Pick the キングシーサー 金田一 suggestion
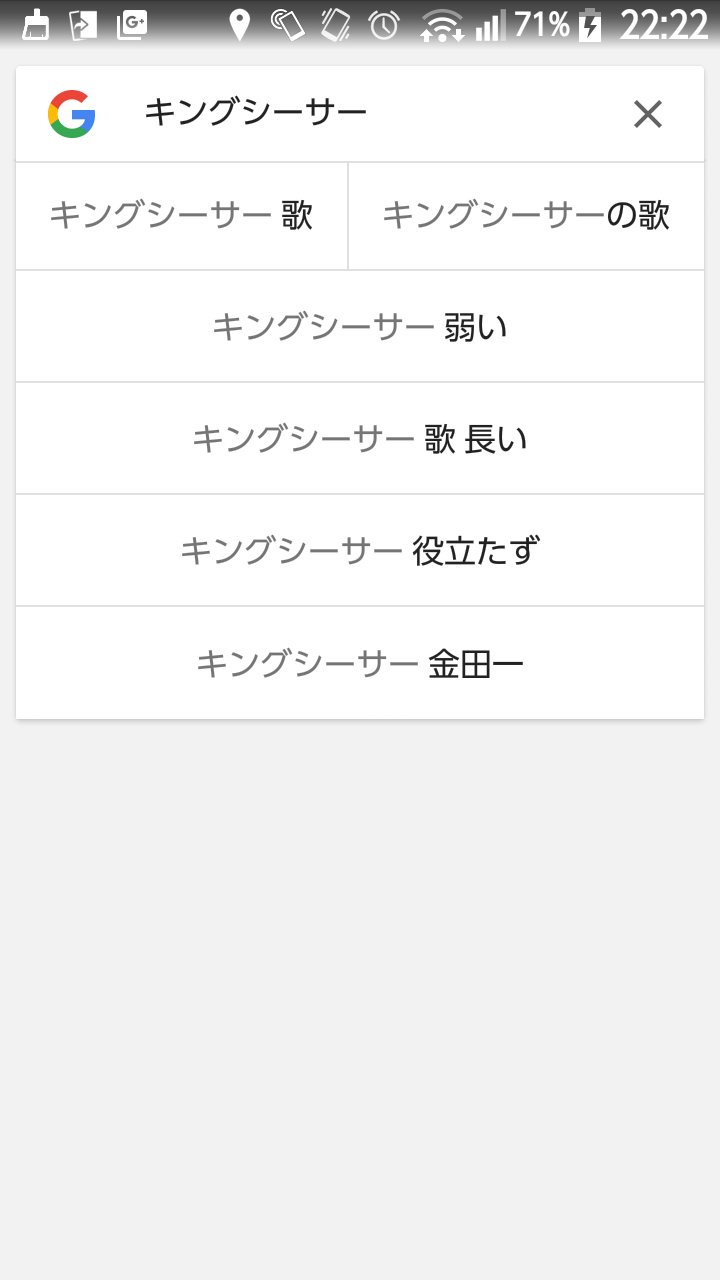Image resolution: width=720 pixels, height=1280 pixels. coord(360,663)
